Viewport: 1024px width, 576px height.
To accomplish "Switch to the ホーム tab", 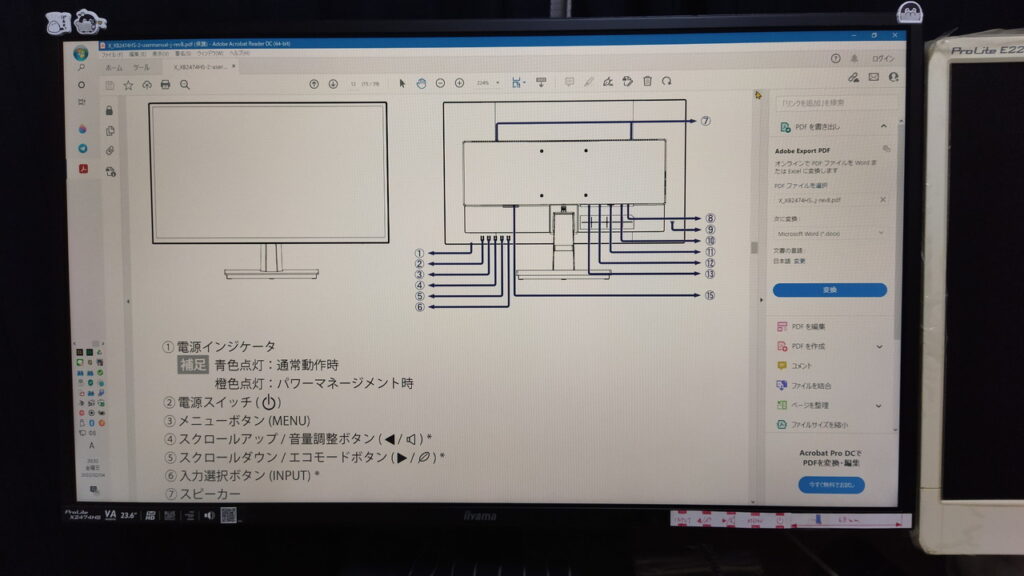I will [x=113, y=67].
